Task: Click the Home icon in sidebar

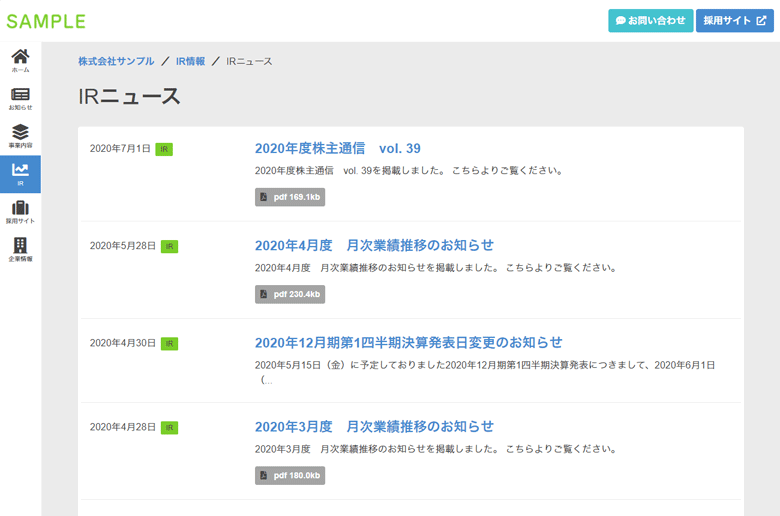Action: (20, 60)
